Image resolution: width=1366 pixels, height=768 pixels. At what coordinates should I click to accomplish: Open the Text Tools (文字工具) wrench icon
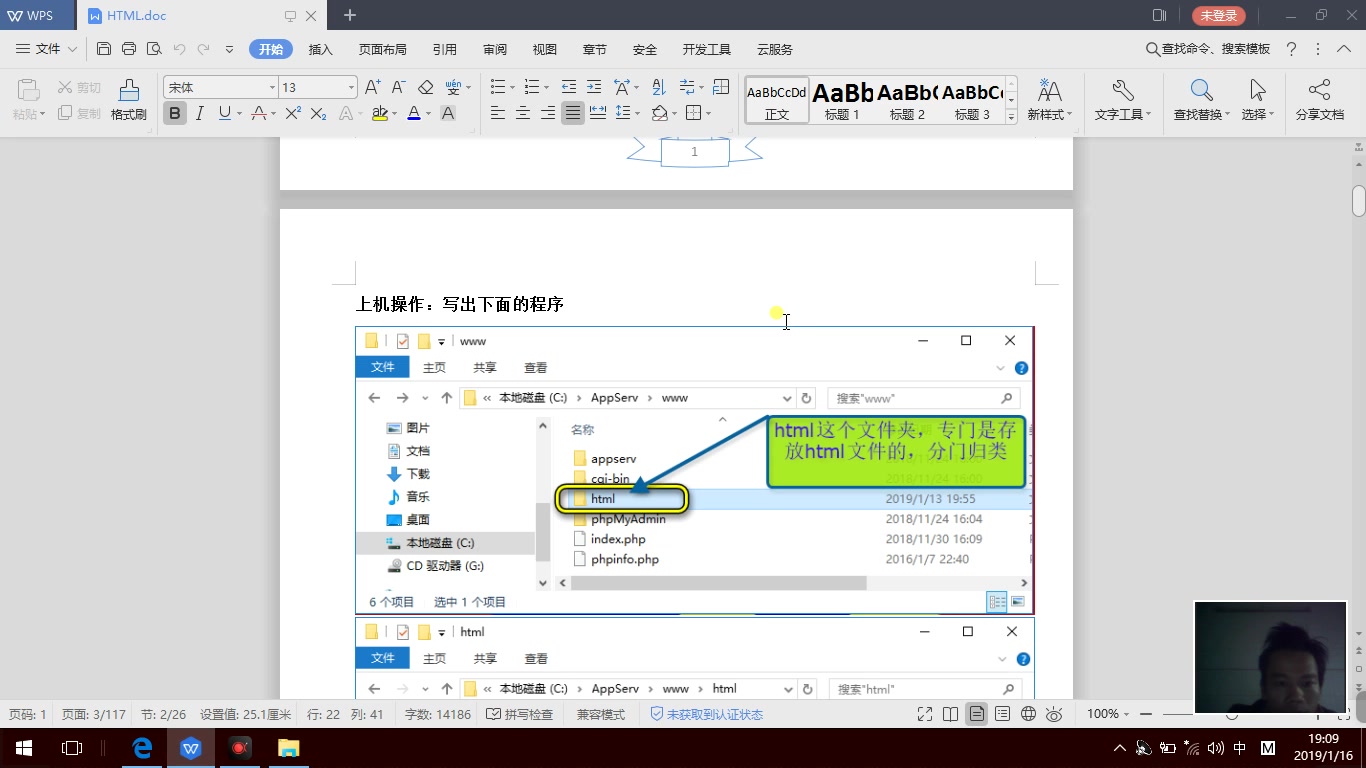coord(1122,100)
